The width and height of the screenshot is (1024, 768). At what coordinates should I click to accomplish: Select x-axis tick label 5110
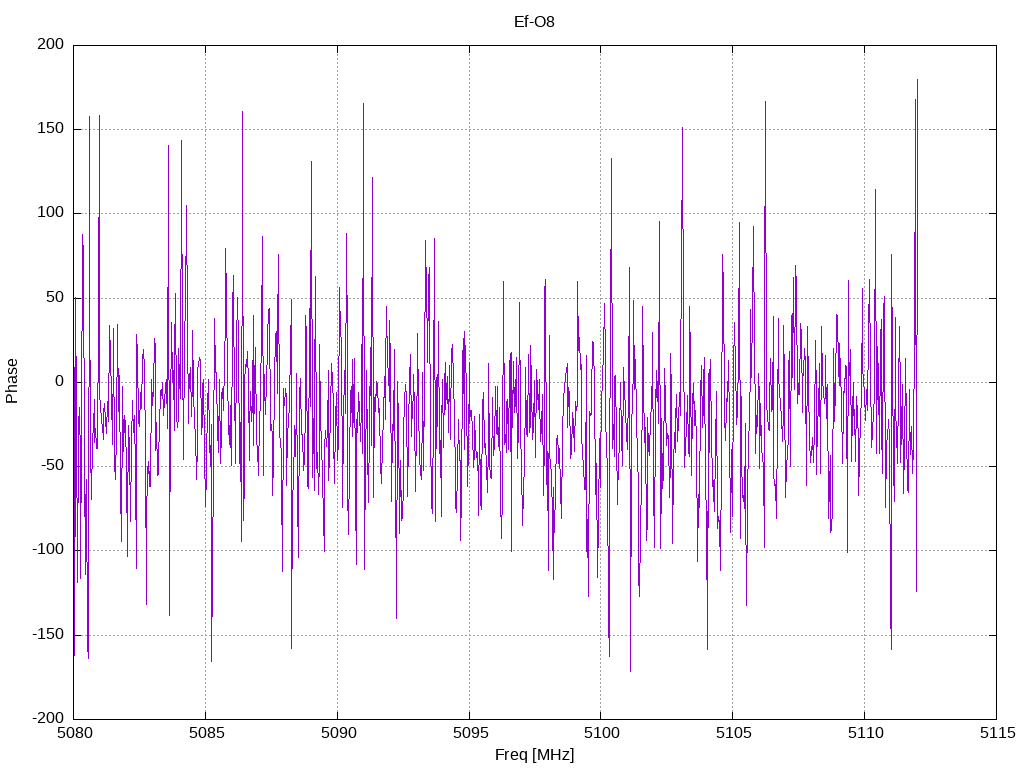pyautogui.click(x=865, y=733)
